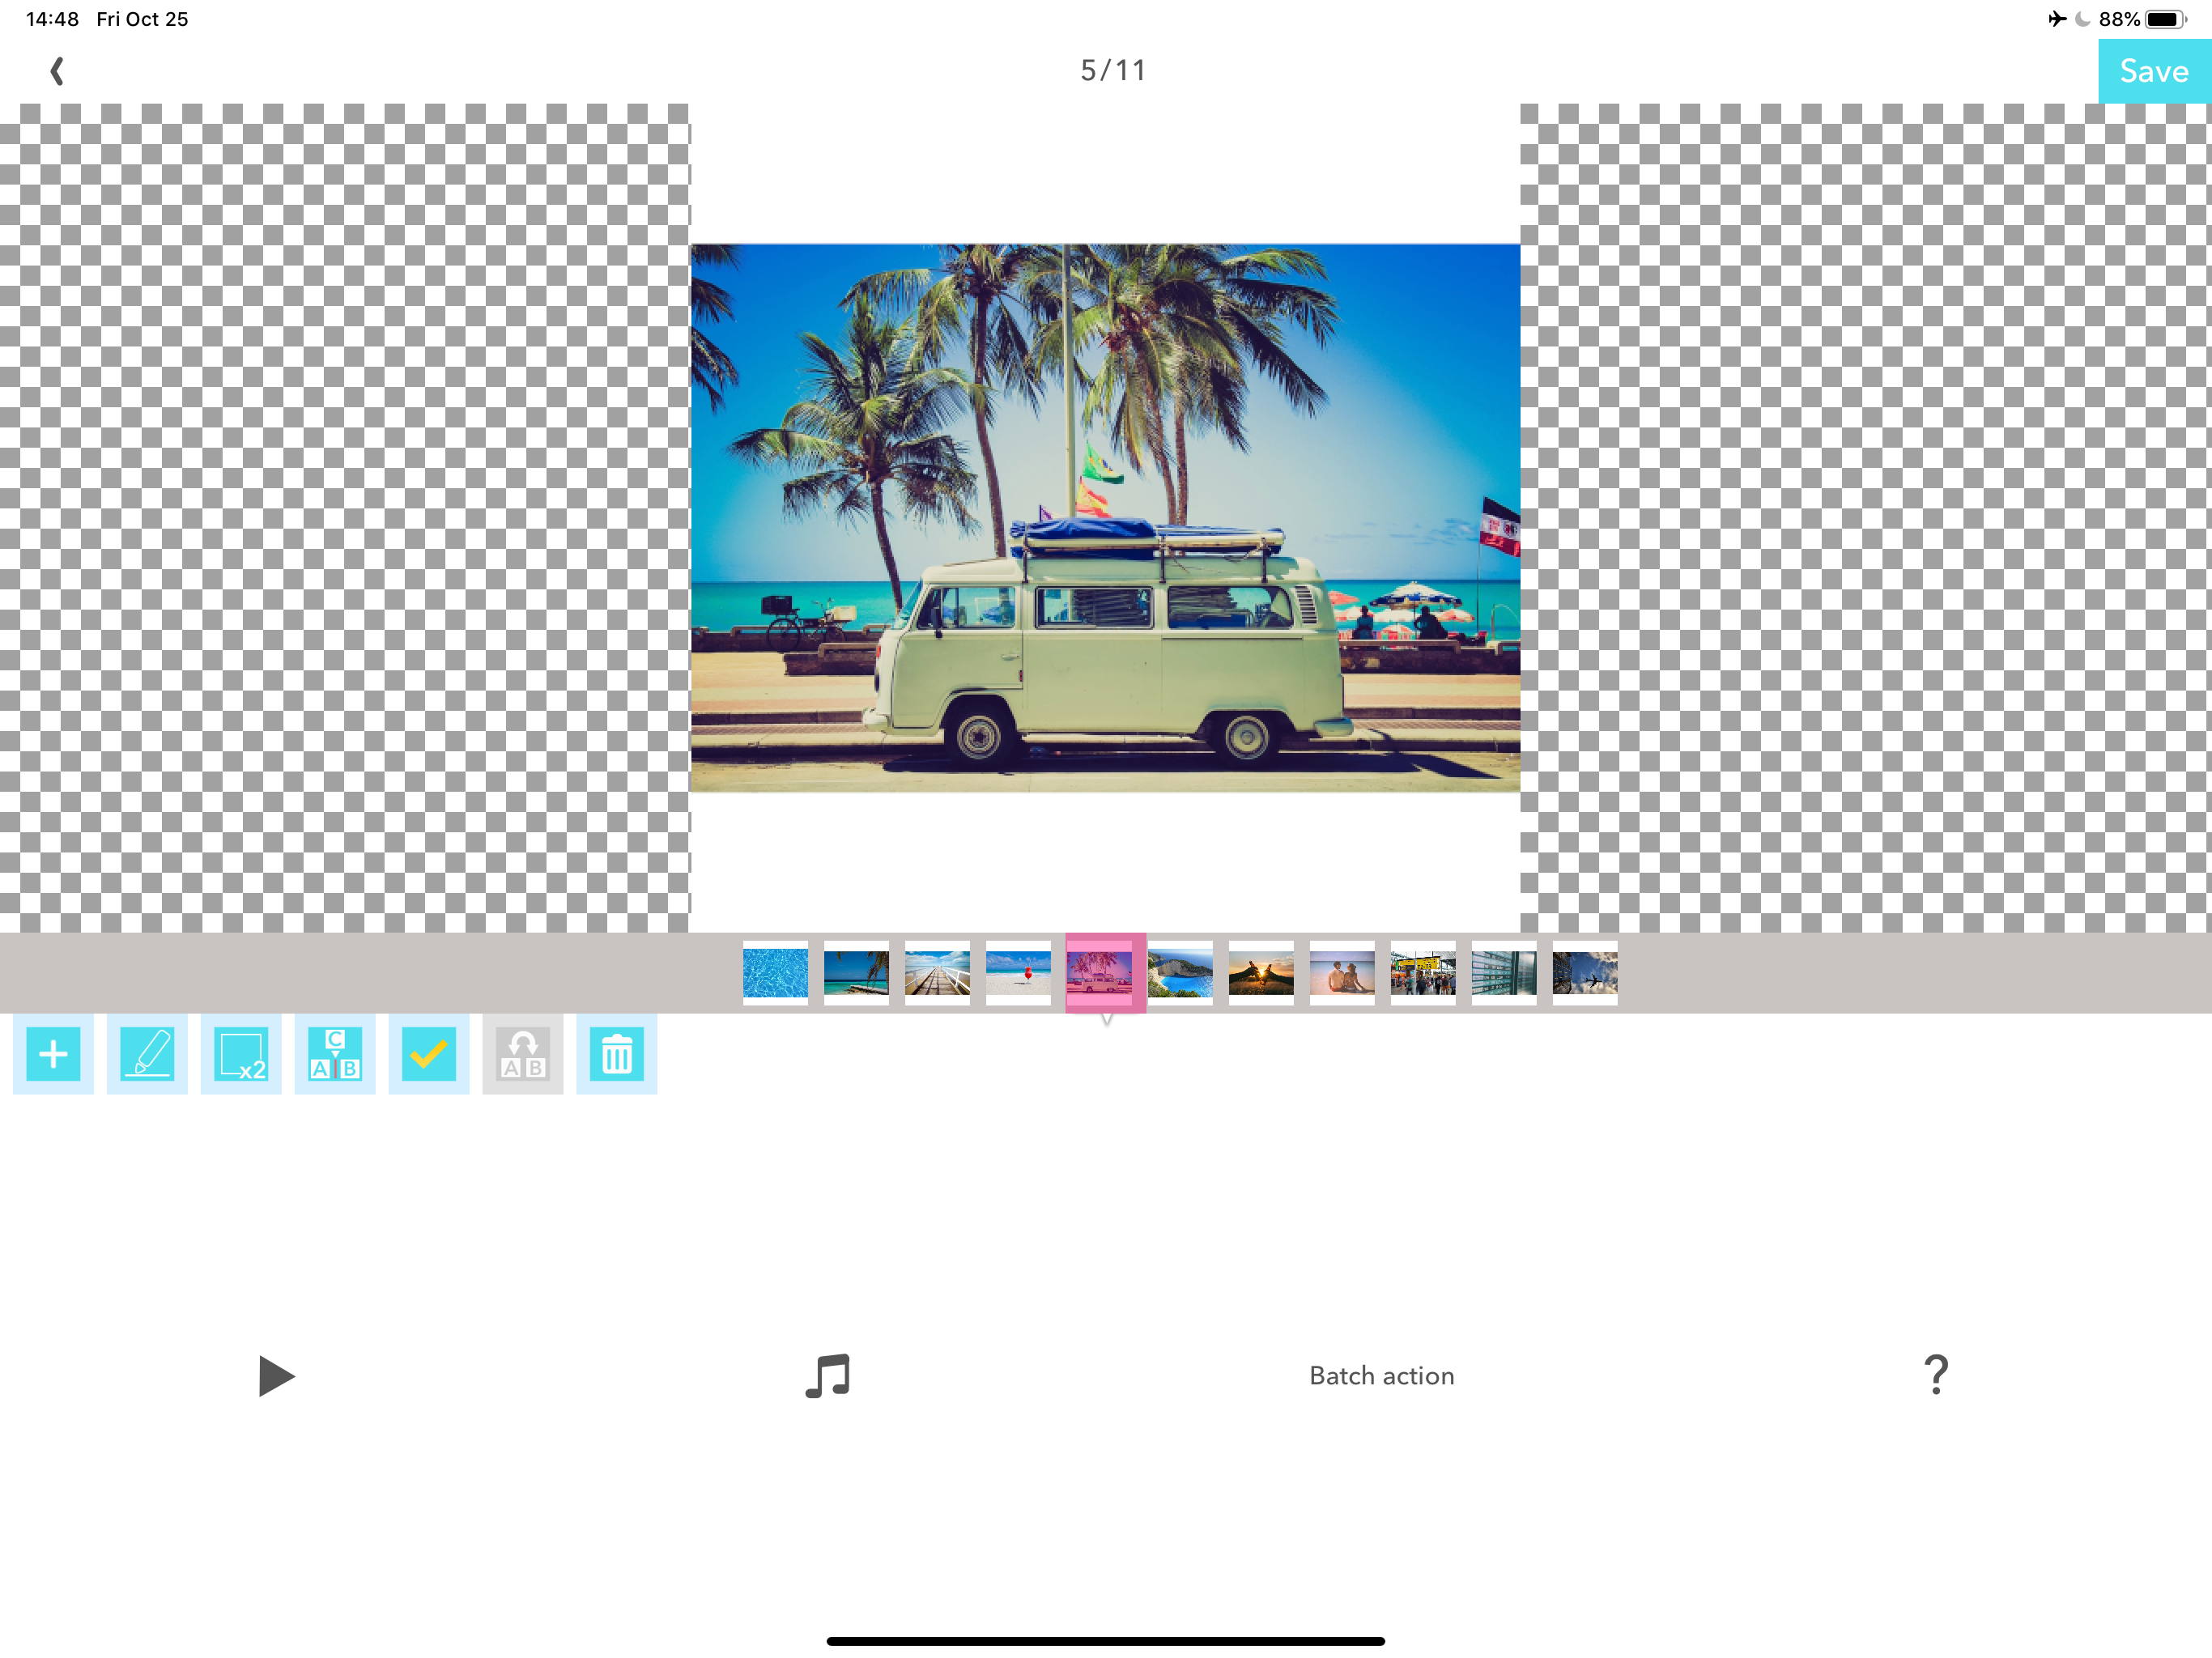Open Batch action menu
This screenshot has height=1658, width=2212.
pyautogui.click(x=1382, y=1376)
